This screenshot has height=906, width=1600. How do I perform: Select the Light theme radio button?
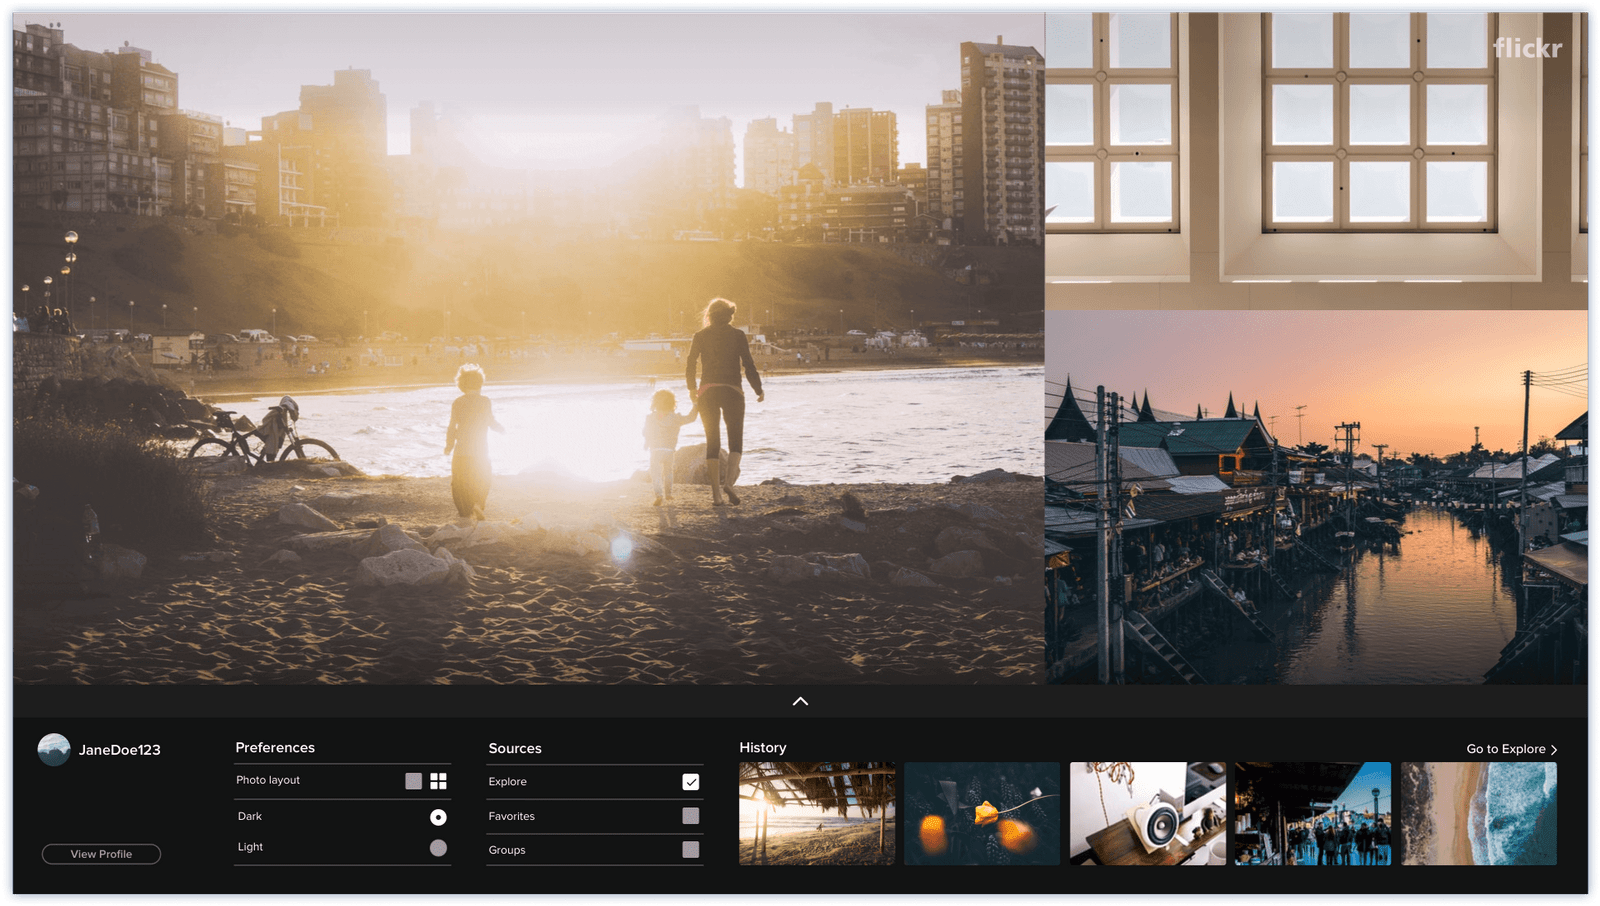438,848
